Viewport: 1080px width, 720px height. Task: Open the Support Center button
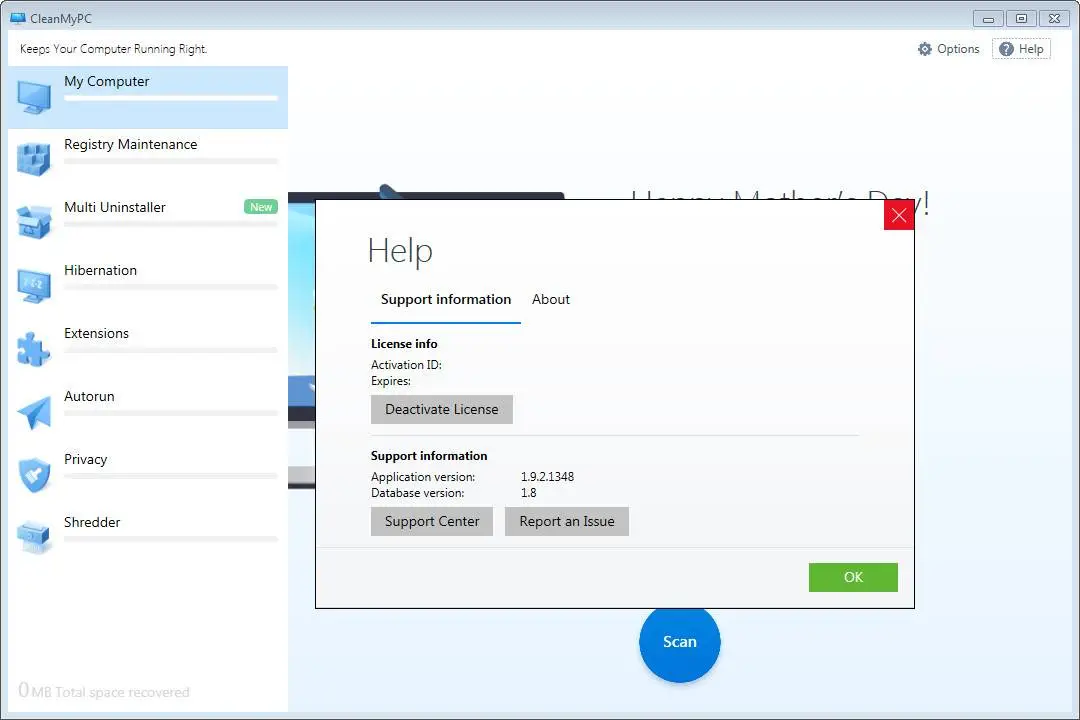click(432, 522)
